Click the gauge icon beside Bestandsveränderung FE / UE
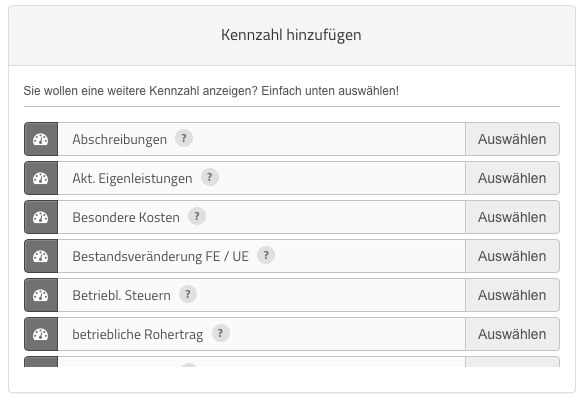This screenshot has width=584, height=401. pyautogui.click(x=41, y=256)
